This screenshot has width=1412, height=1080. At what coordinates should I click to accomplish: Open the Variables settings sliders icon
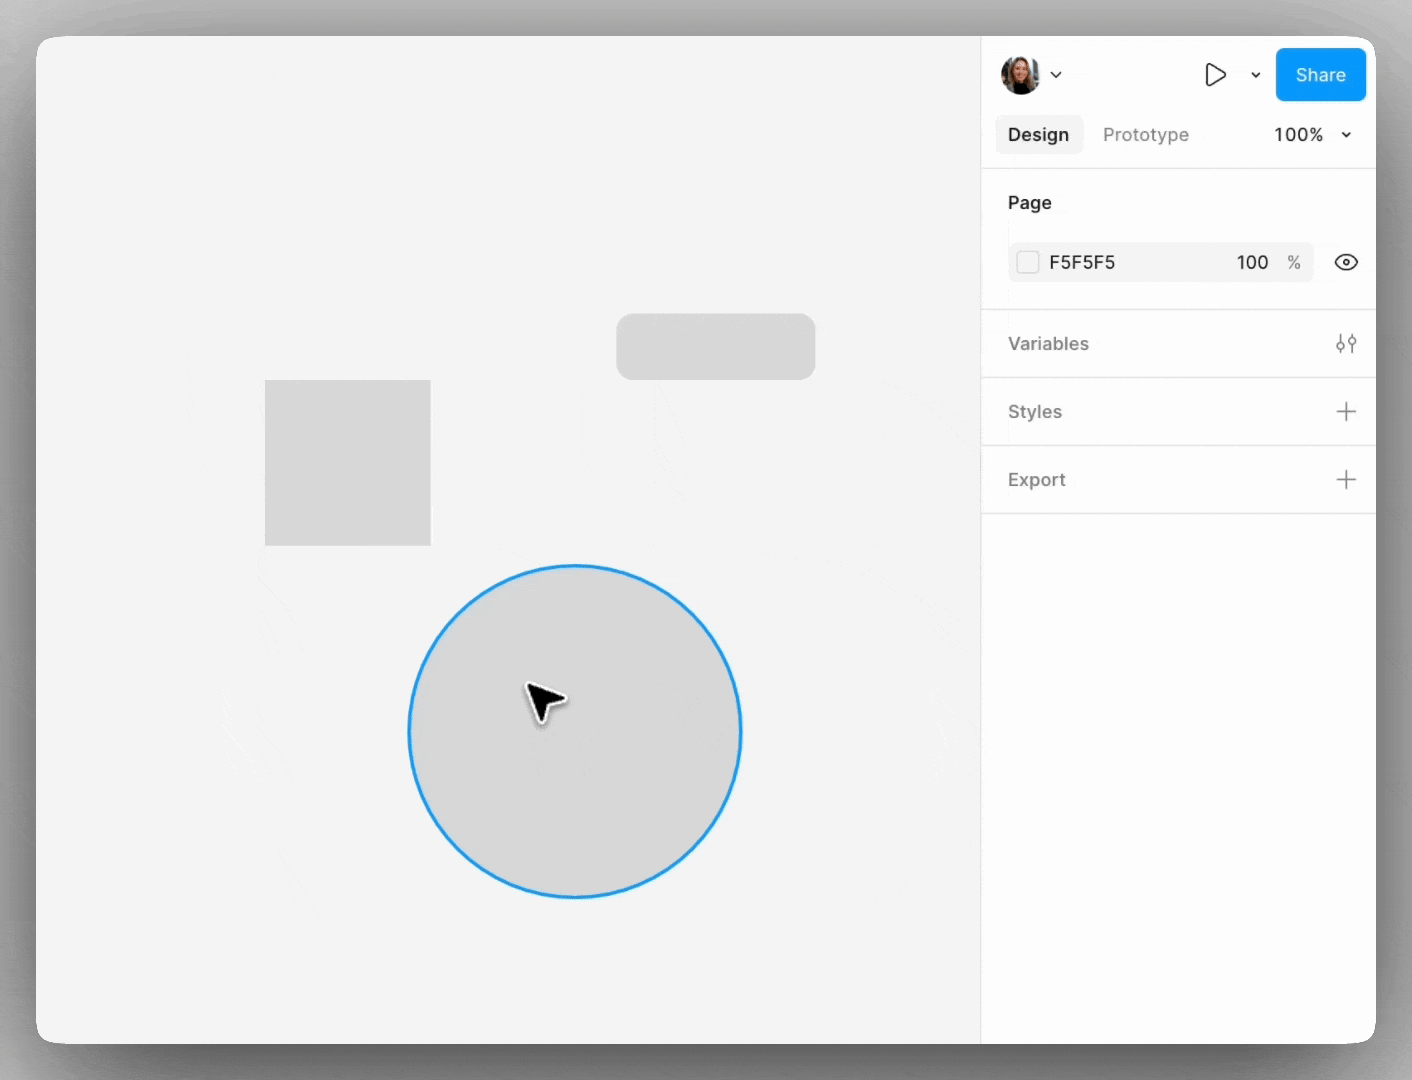click(1346, 344)
